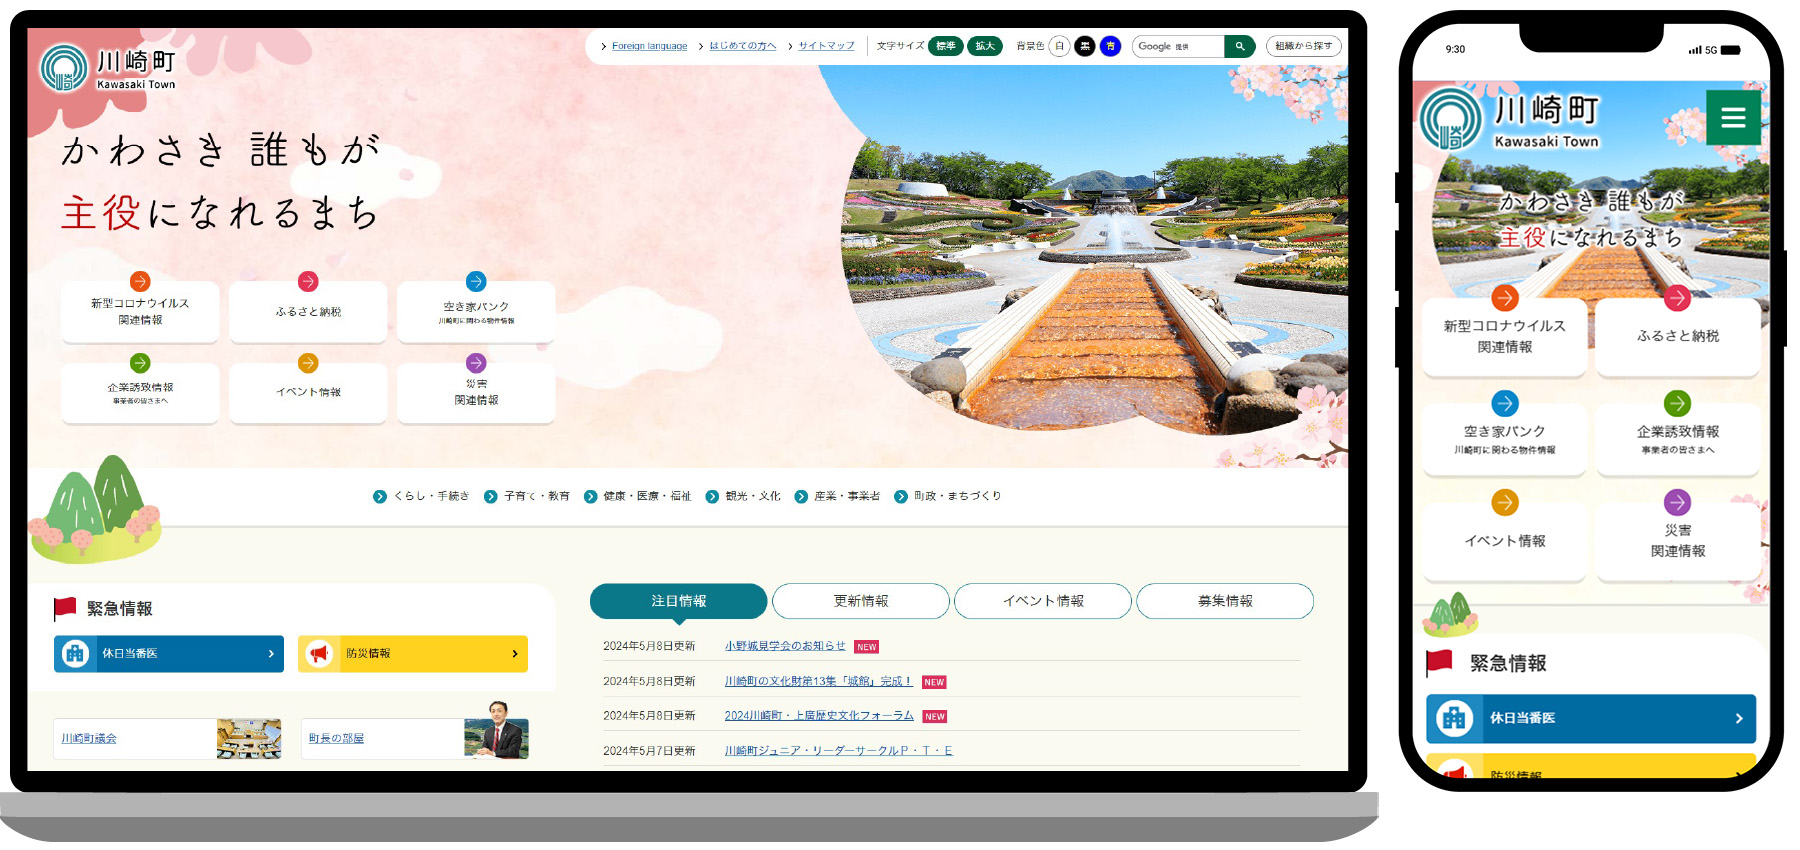
Task: Expand the 産業・事業者 navigation item
Action: coord(837,496)
